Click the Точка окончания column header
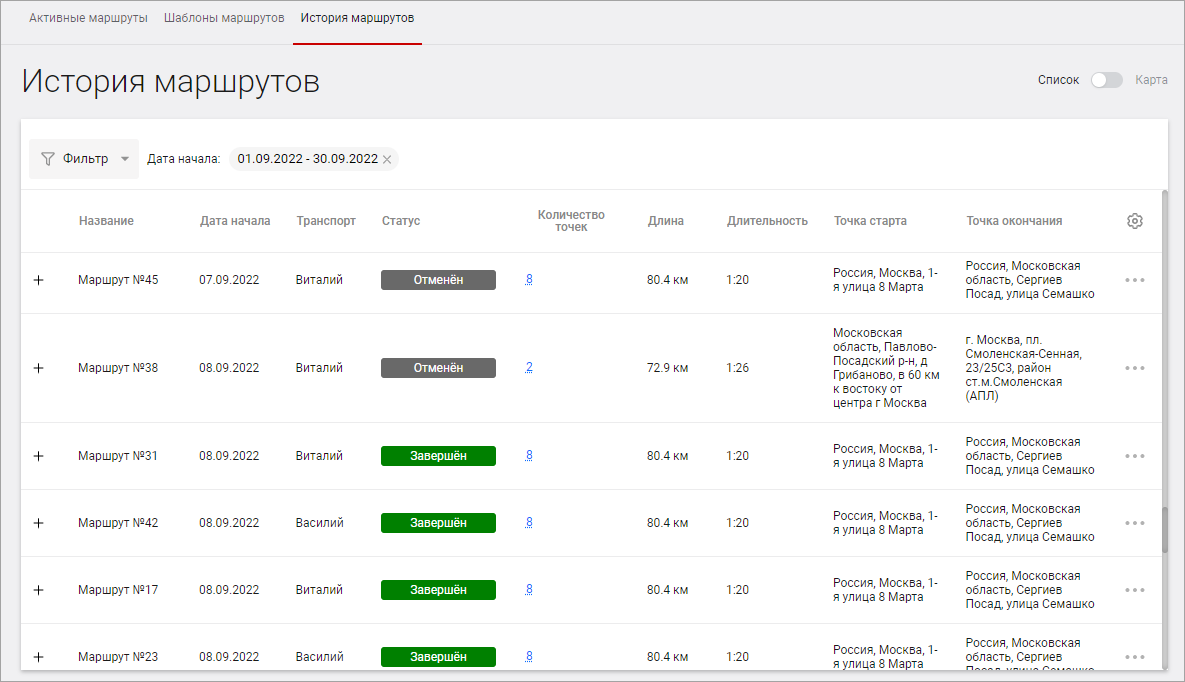This screenshot has height=682, width=1185. coord(1014,221)
